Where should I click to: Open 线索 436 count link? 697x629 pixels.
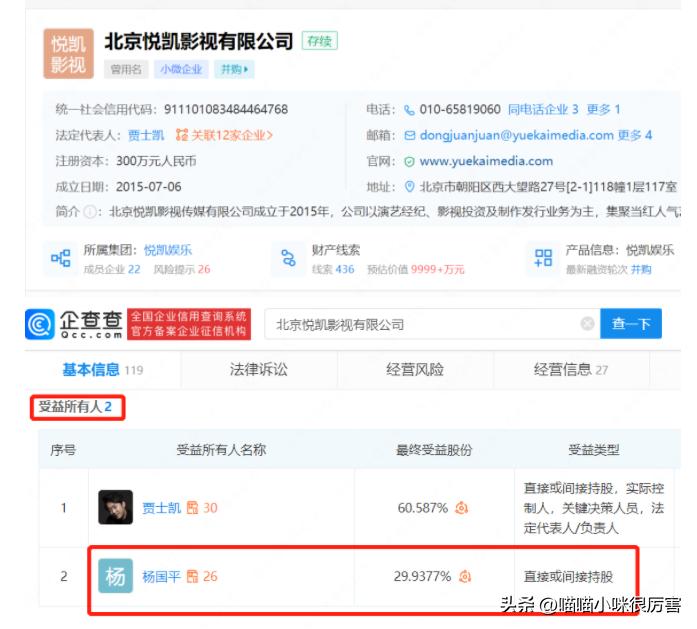click(333, 269)
